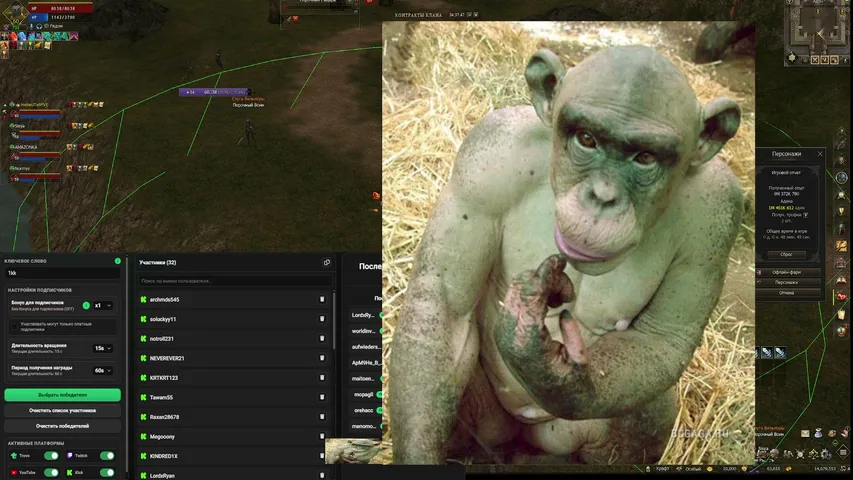The width and height of the screenshot is (853, 480).
Task: Select winner mopagll in the recent winners list
Action: point(363,395)
